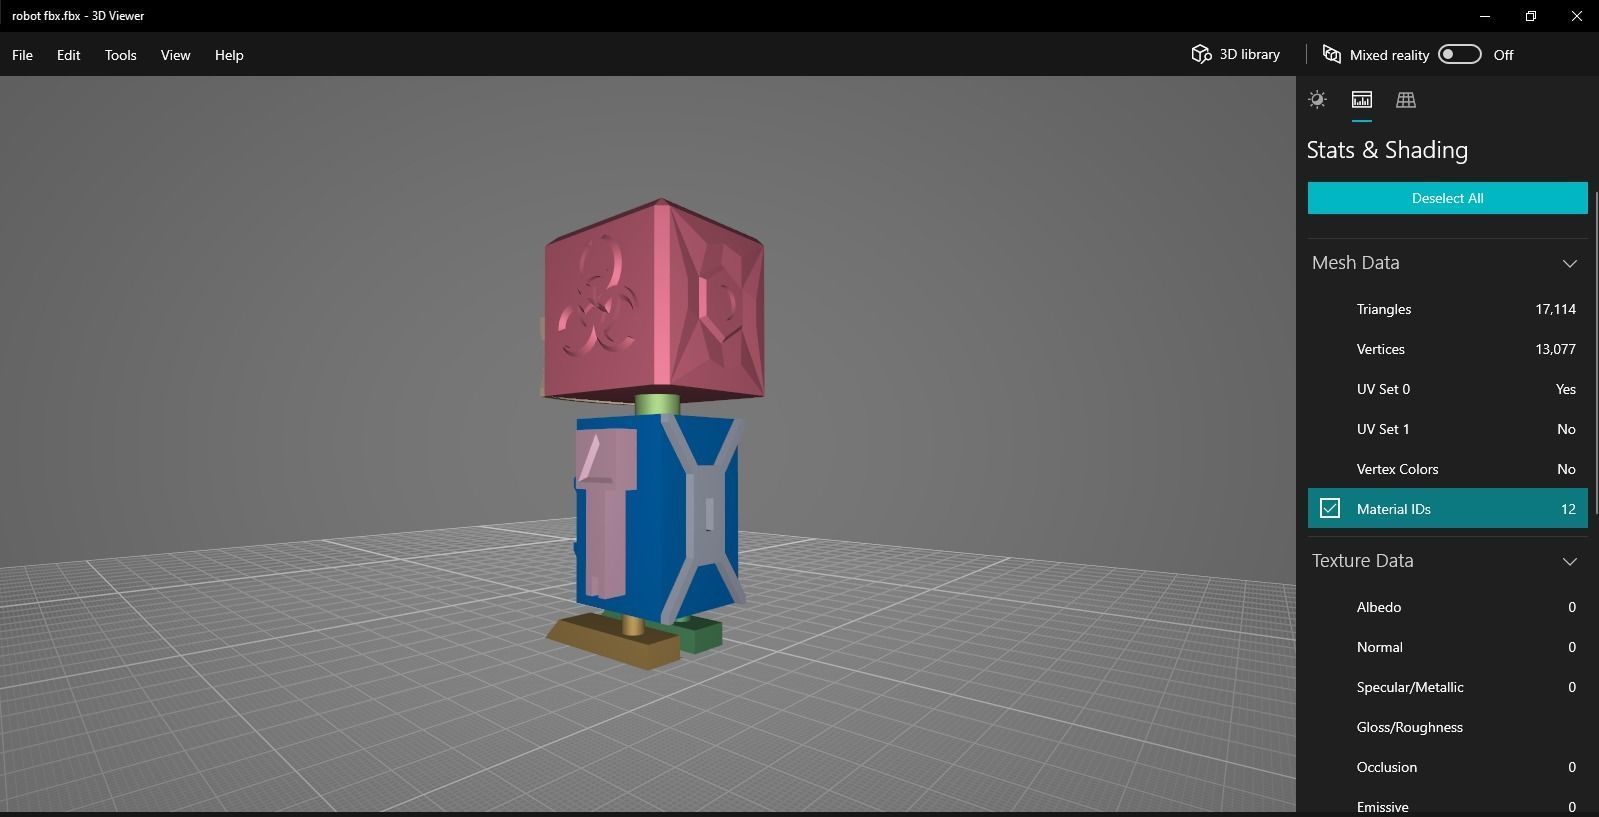
Task: Open the Grid & Views tab icon
Action: [x=1405, y=99]
